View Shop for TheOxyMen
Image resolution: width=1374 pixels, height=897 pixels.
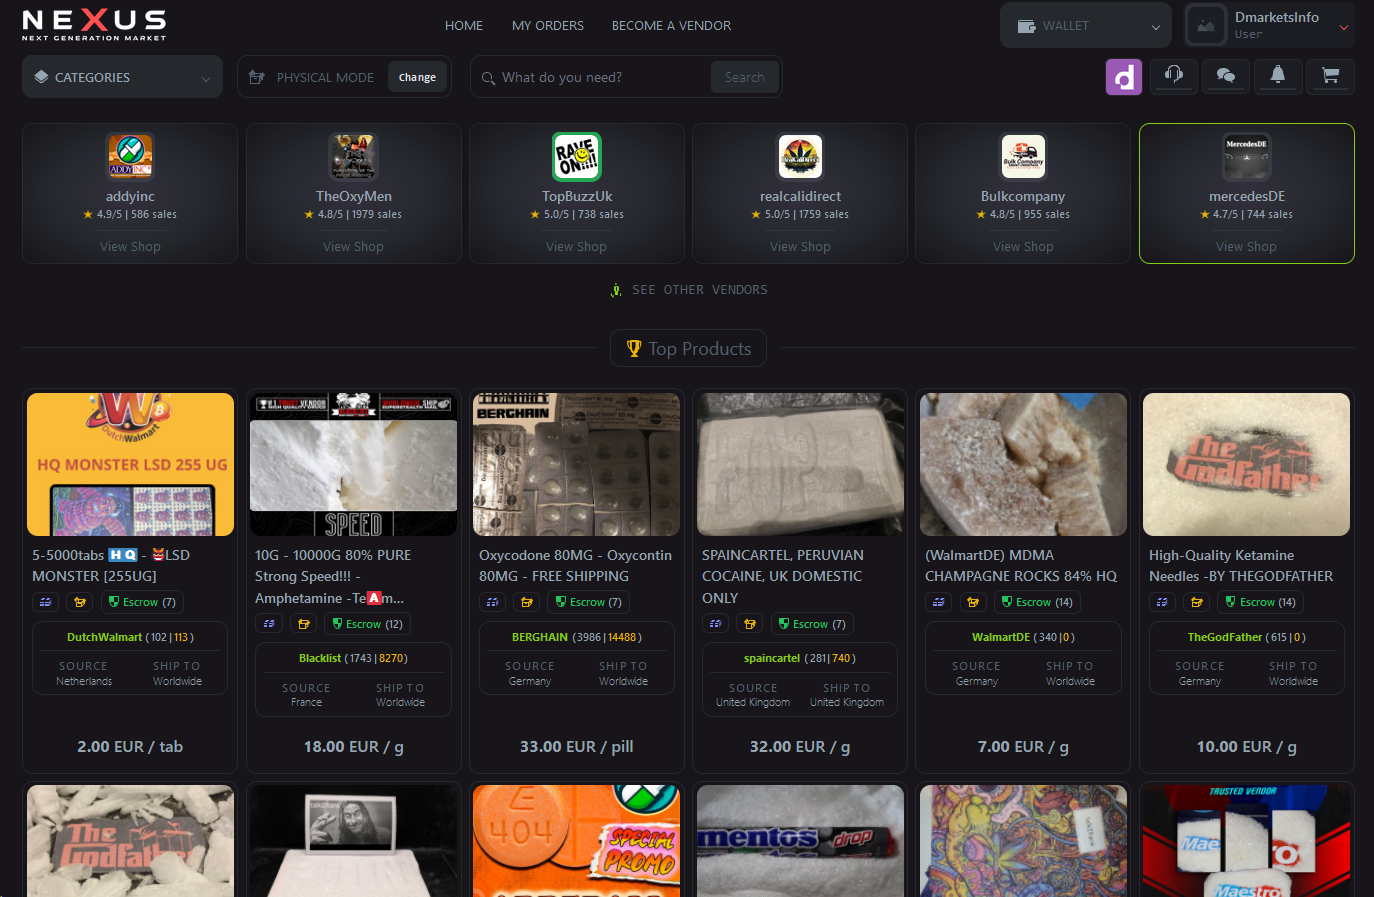point(353,246)
